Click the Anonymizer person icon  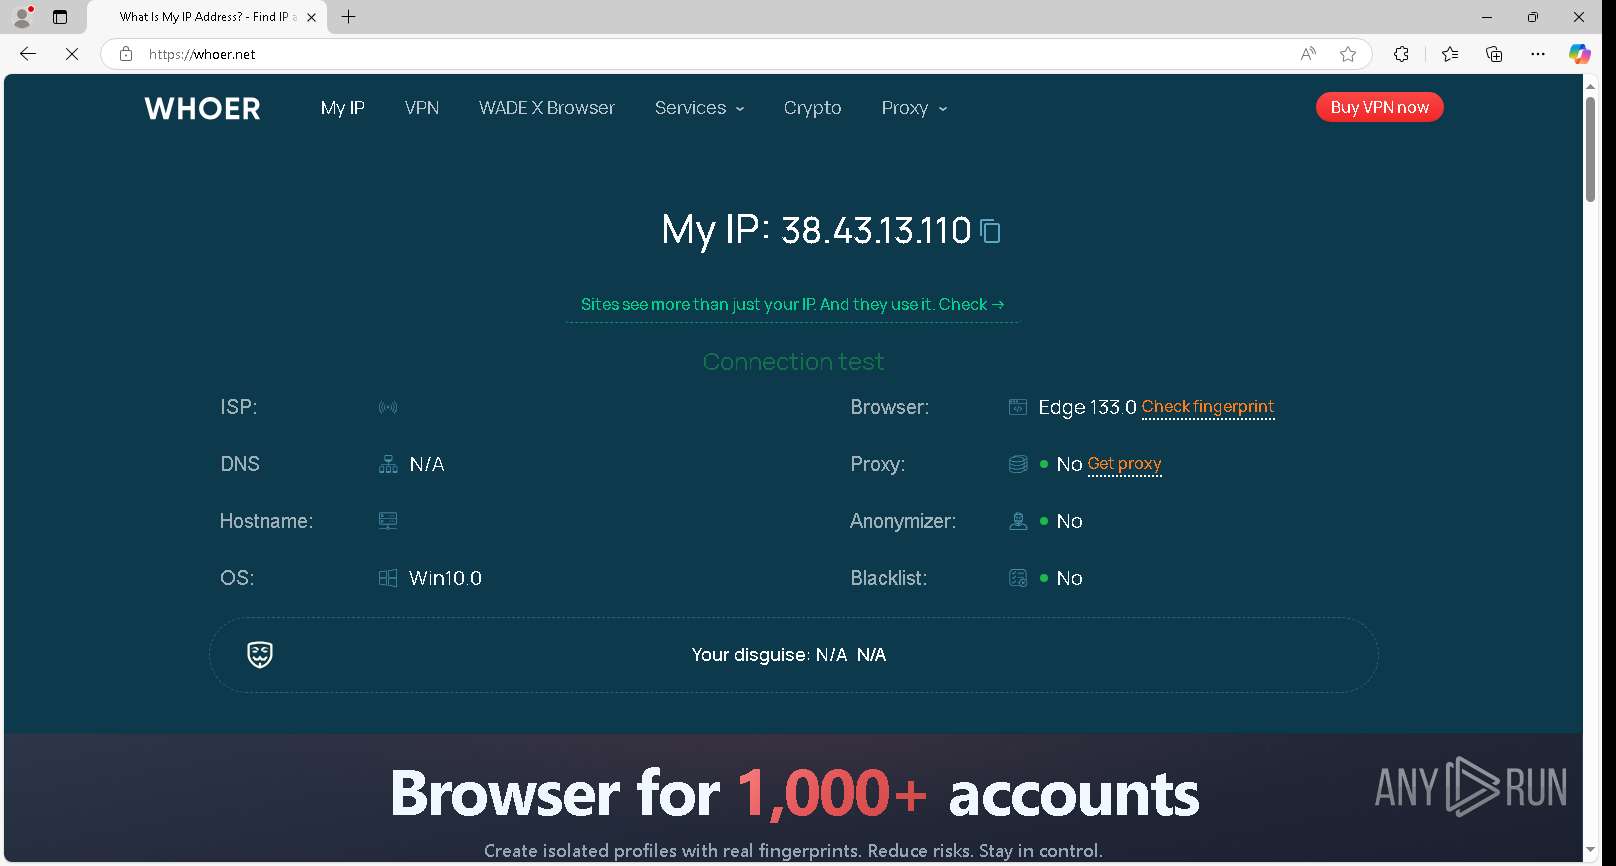(x=1018, y=521)
